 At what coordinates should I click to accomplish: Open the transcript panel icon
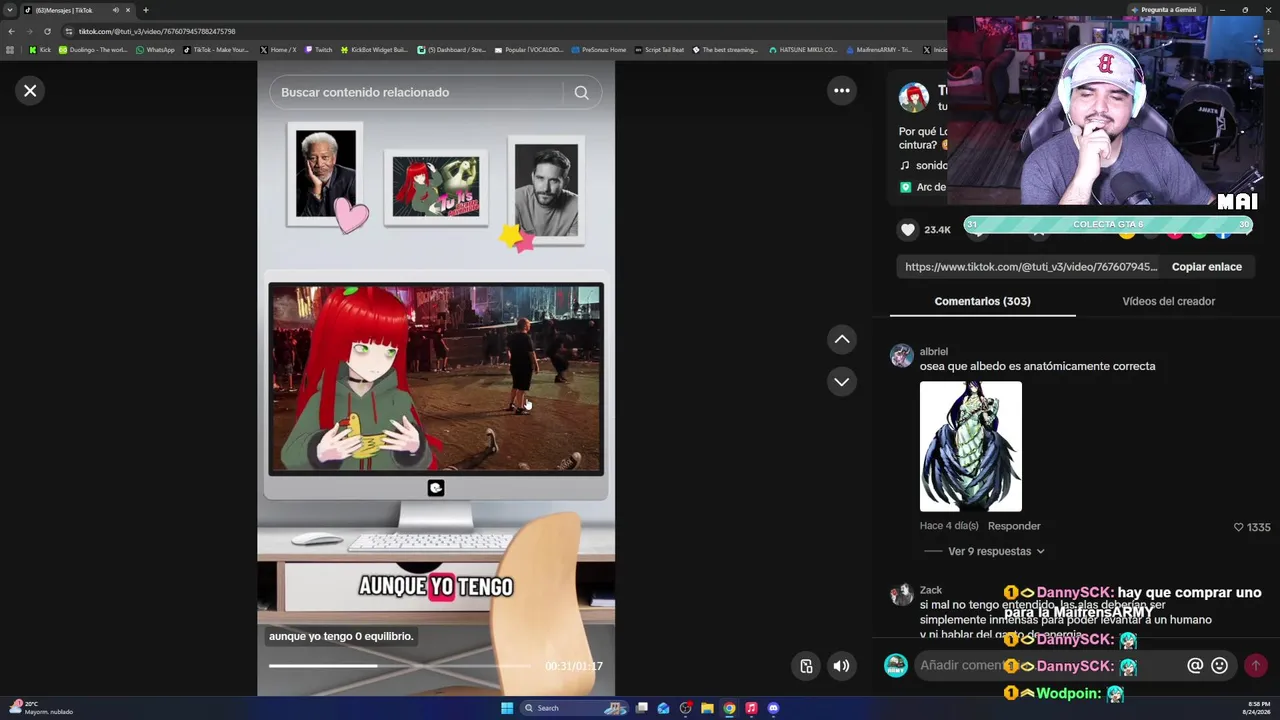tap(806, 666)
